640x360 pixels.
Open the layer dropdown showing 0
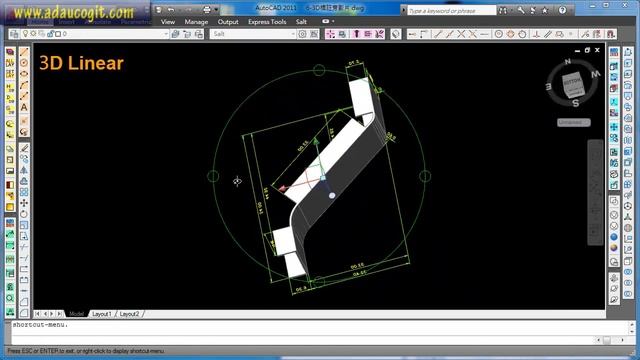[x=166, y=34]
